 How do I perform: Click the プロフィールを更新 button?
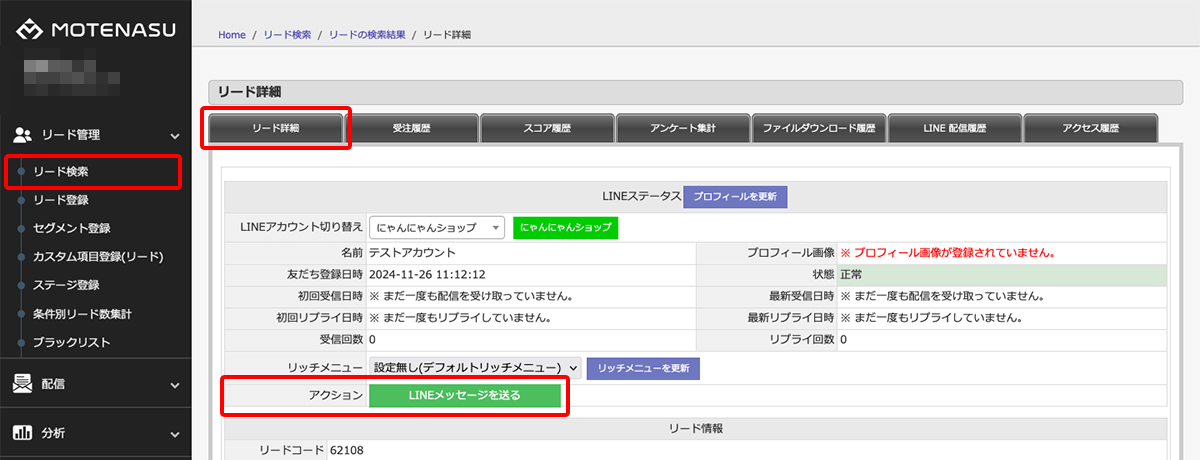click(735, 196)
